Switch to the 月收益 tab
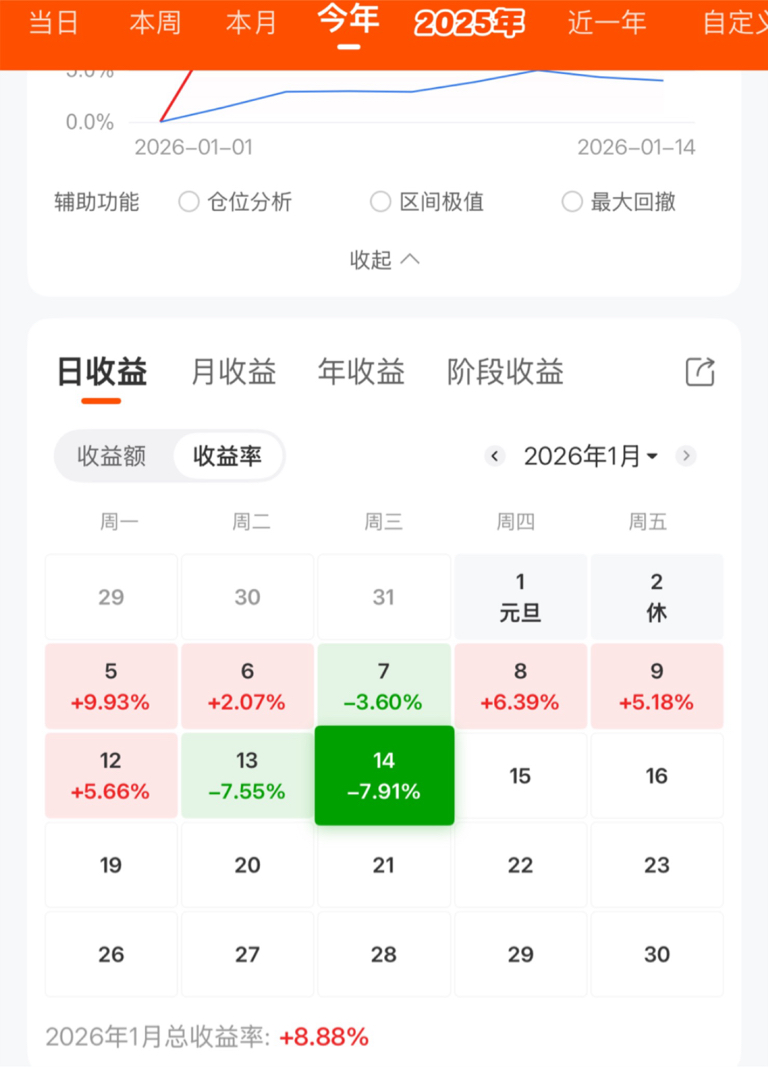Viewport: 768px width, 1067px height. pos(233,372)
